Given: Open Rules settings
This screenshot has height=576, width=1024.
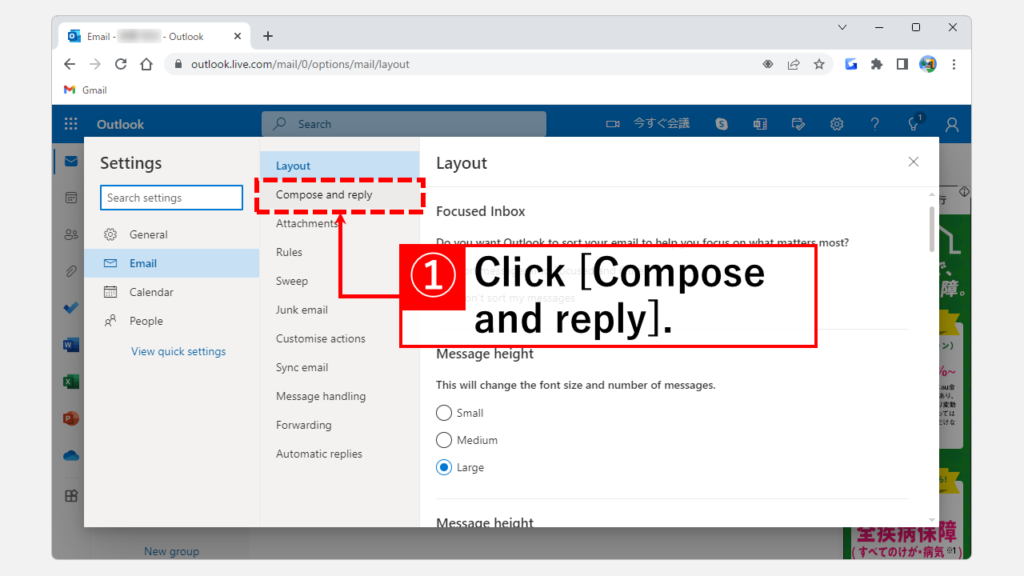Looking at the screenshot, I should click(x=340, y=252).
